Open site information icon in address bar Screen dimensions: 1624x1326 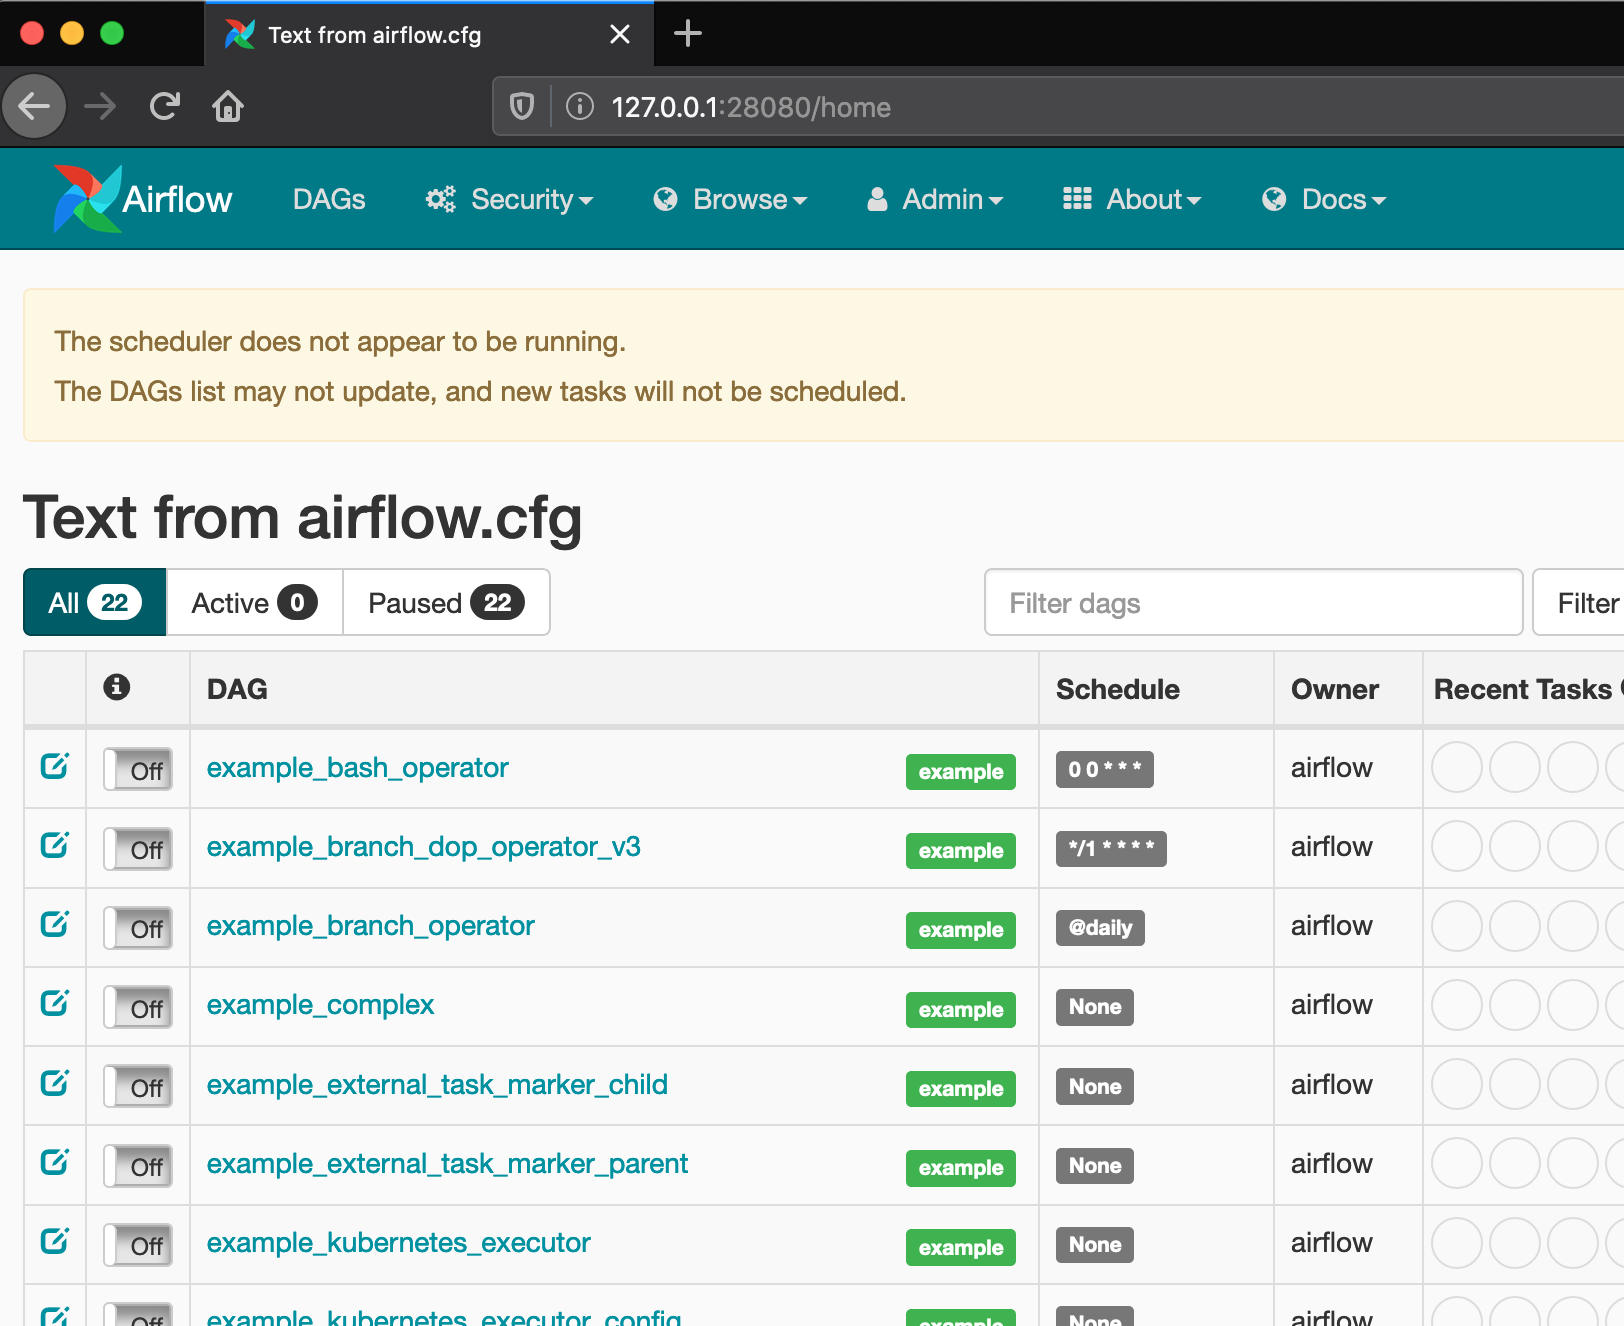coord(580,106)
